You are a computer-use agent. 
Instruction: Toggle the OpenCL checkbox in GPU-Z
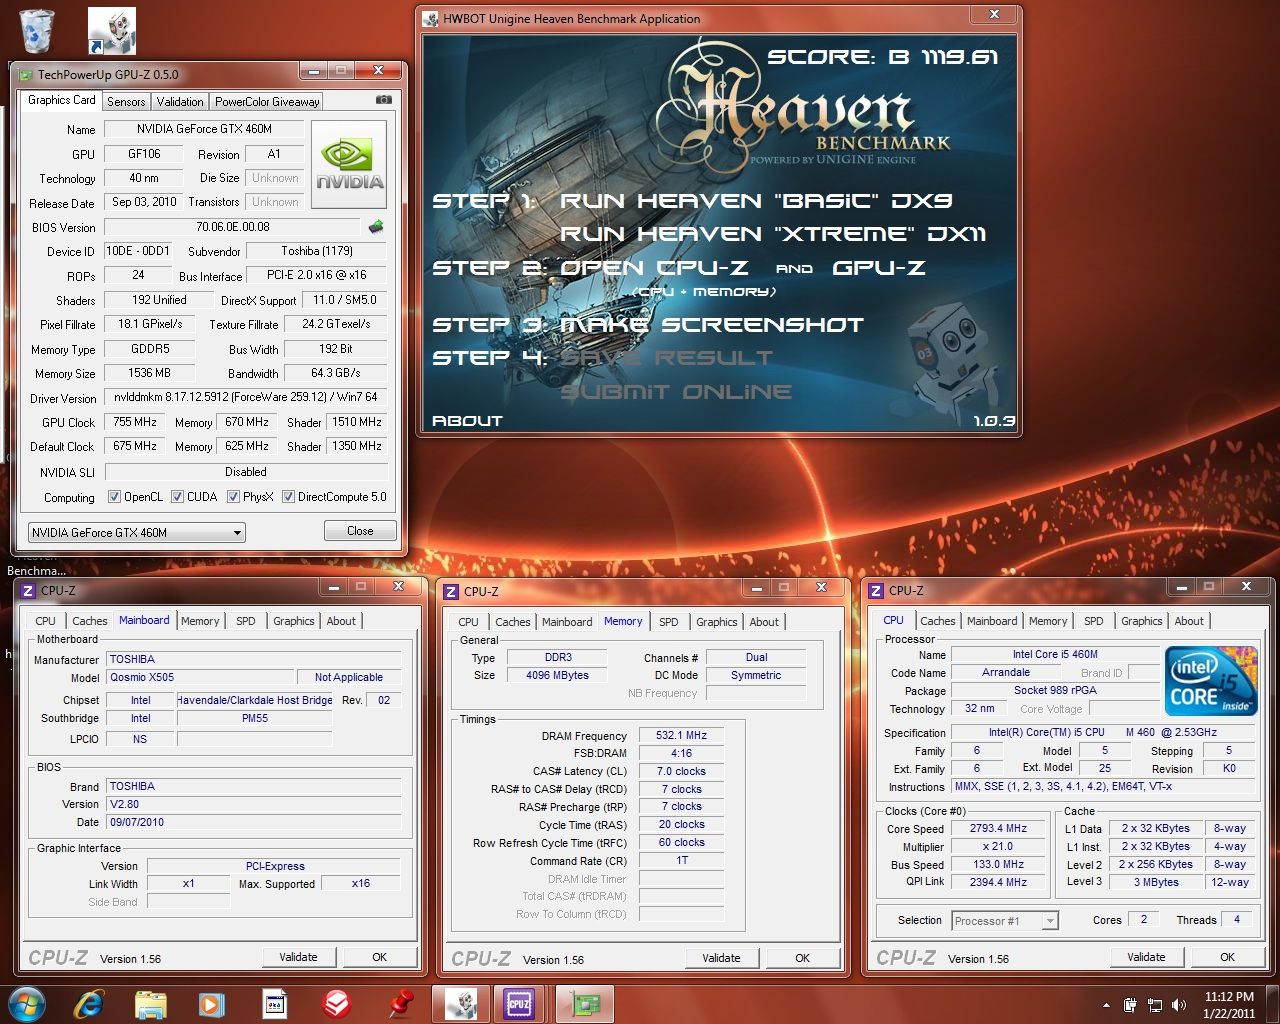[115, 497]
